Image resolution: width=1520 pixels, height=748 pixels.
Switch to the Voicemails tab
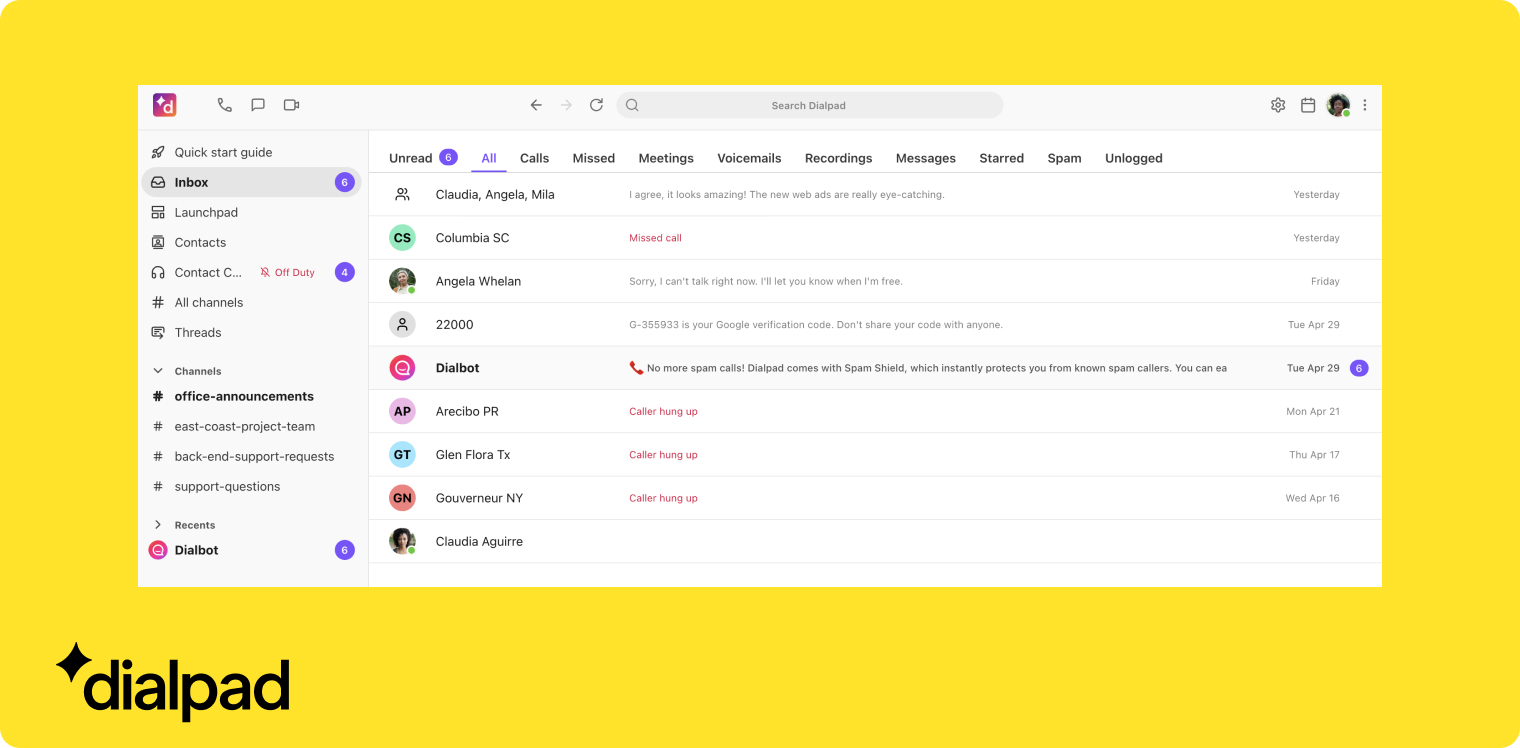[x=749, y=158]
